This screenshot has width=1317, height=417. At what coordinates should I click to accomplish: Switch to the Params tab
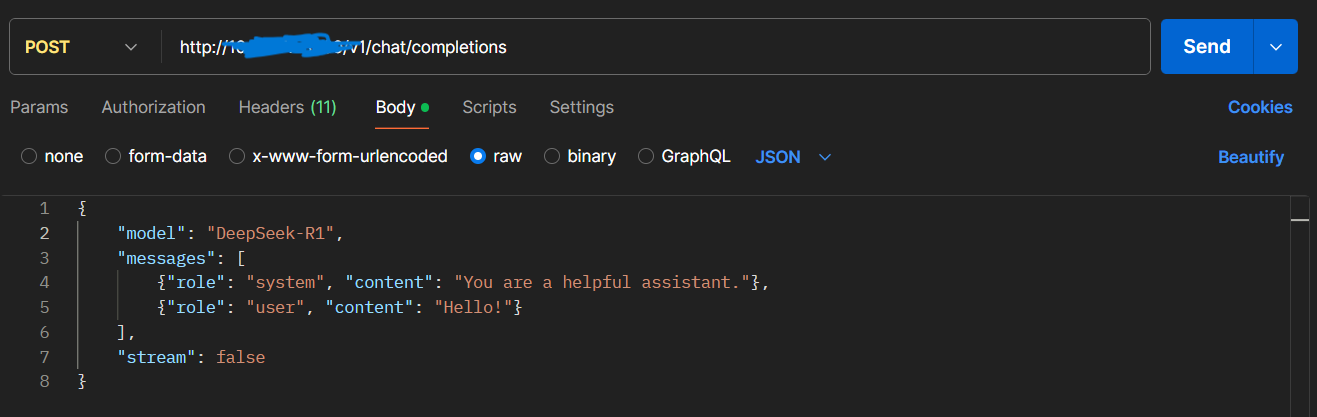point(39,107)
